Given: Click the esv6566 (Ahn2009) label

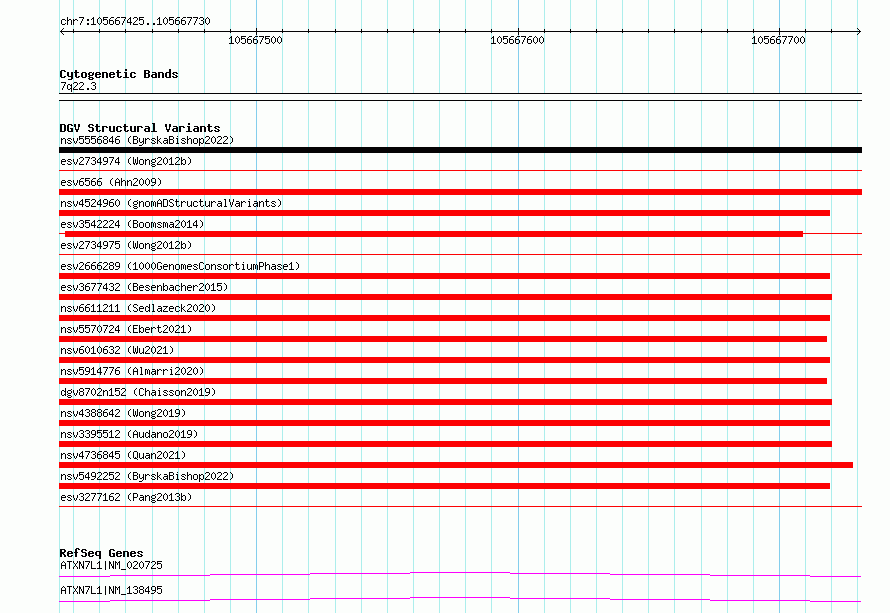Looking at the screenshot, I should (x=111, y=182).
